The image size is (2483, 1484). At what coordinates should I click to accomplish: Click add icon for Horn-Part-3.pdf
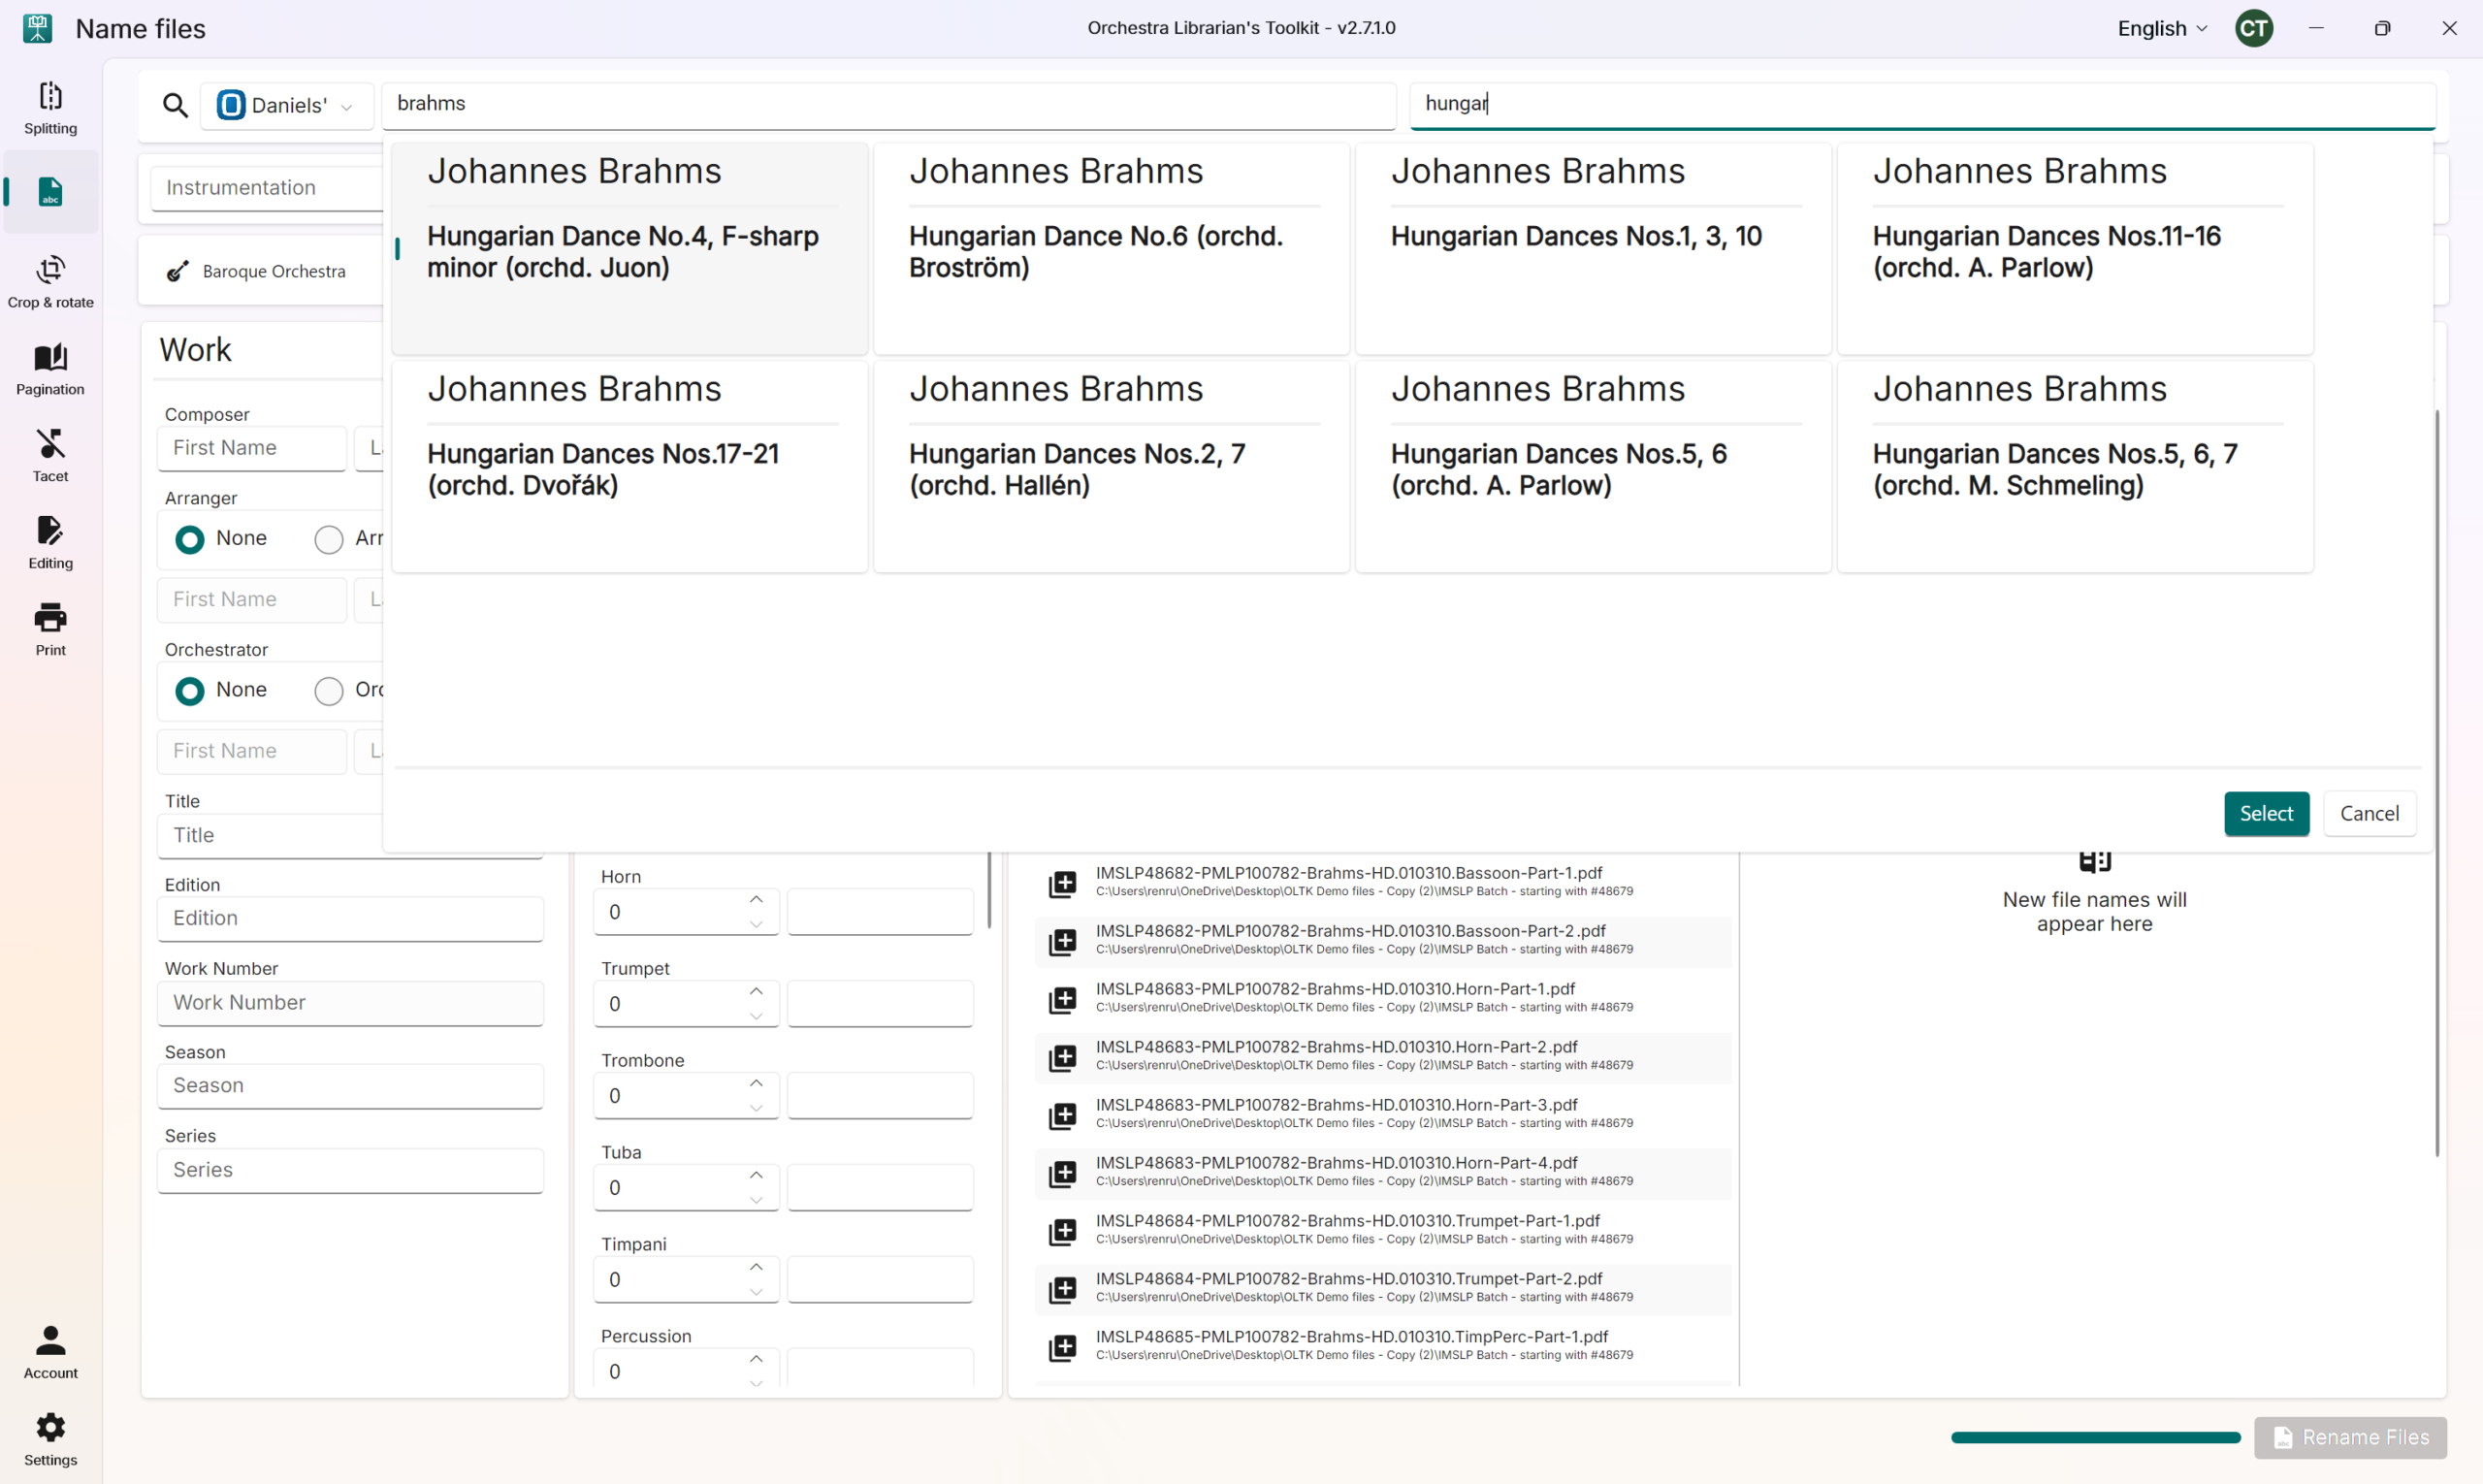tap(1062, 1115)
